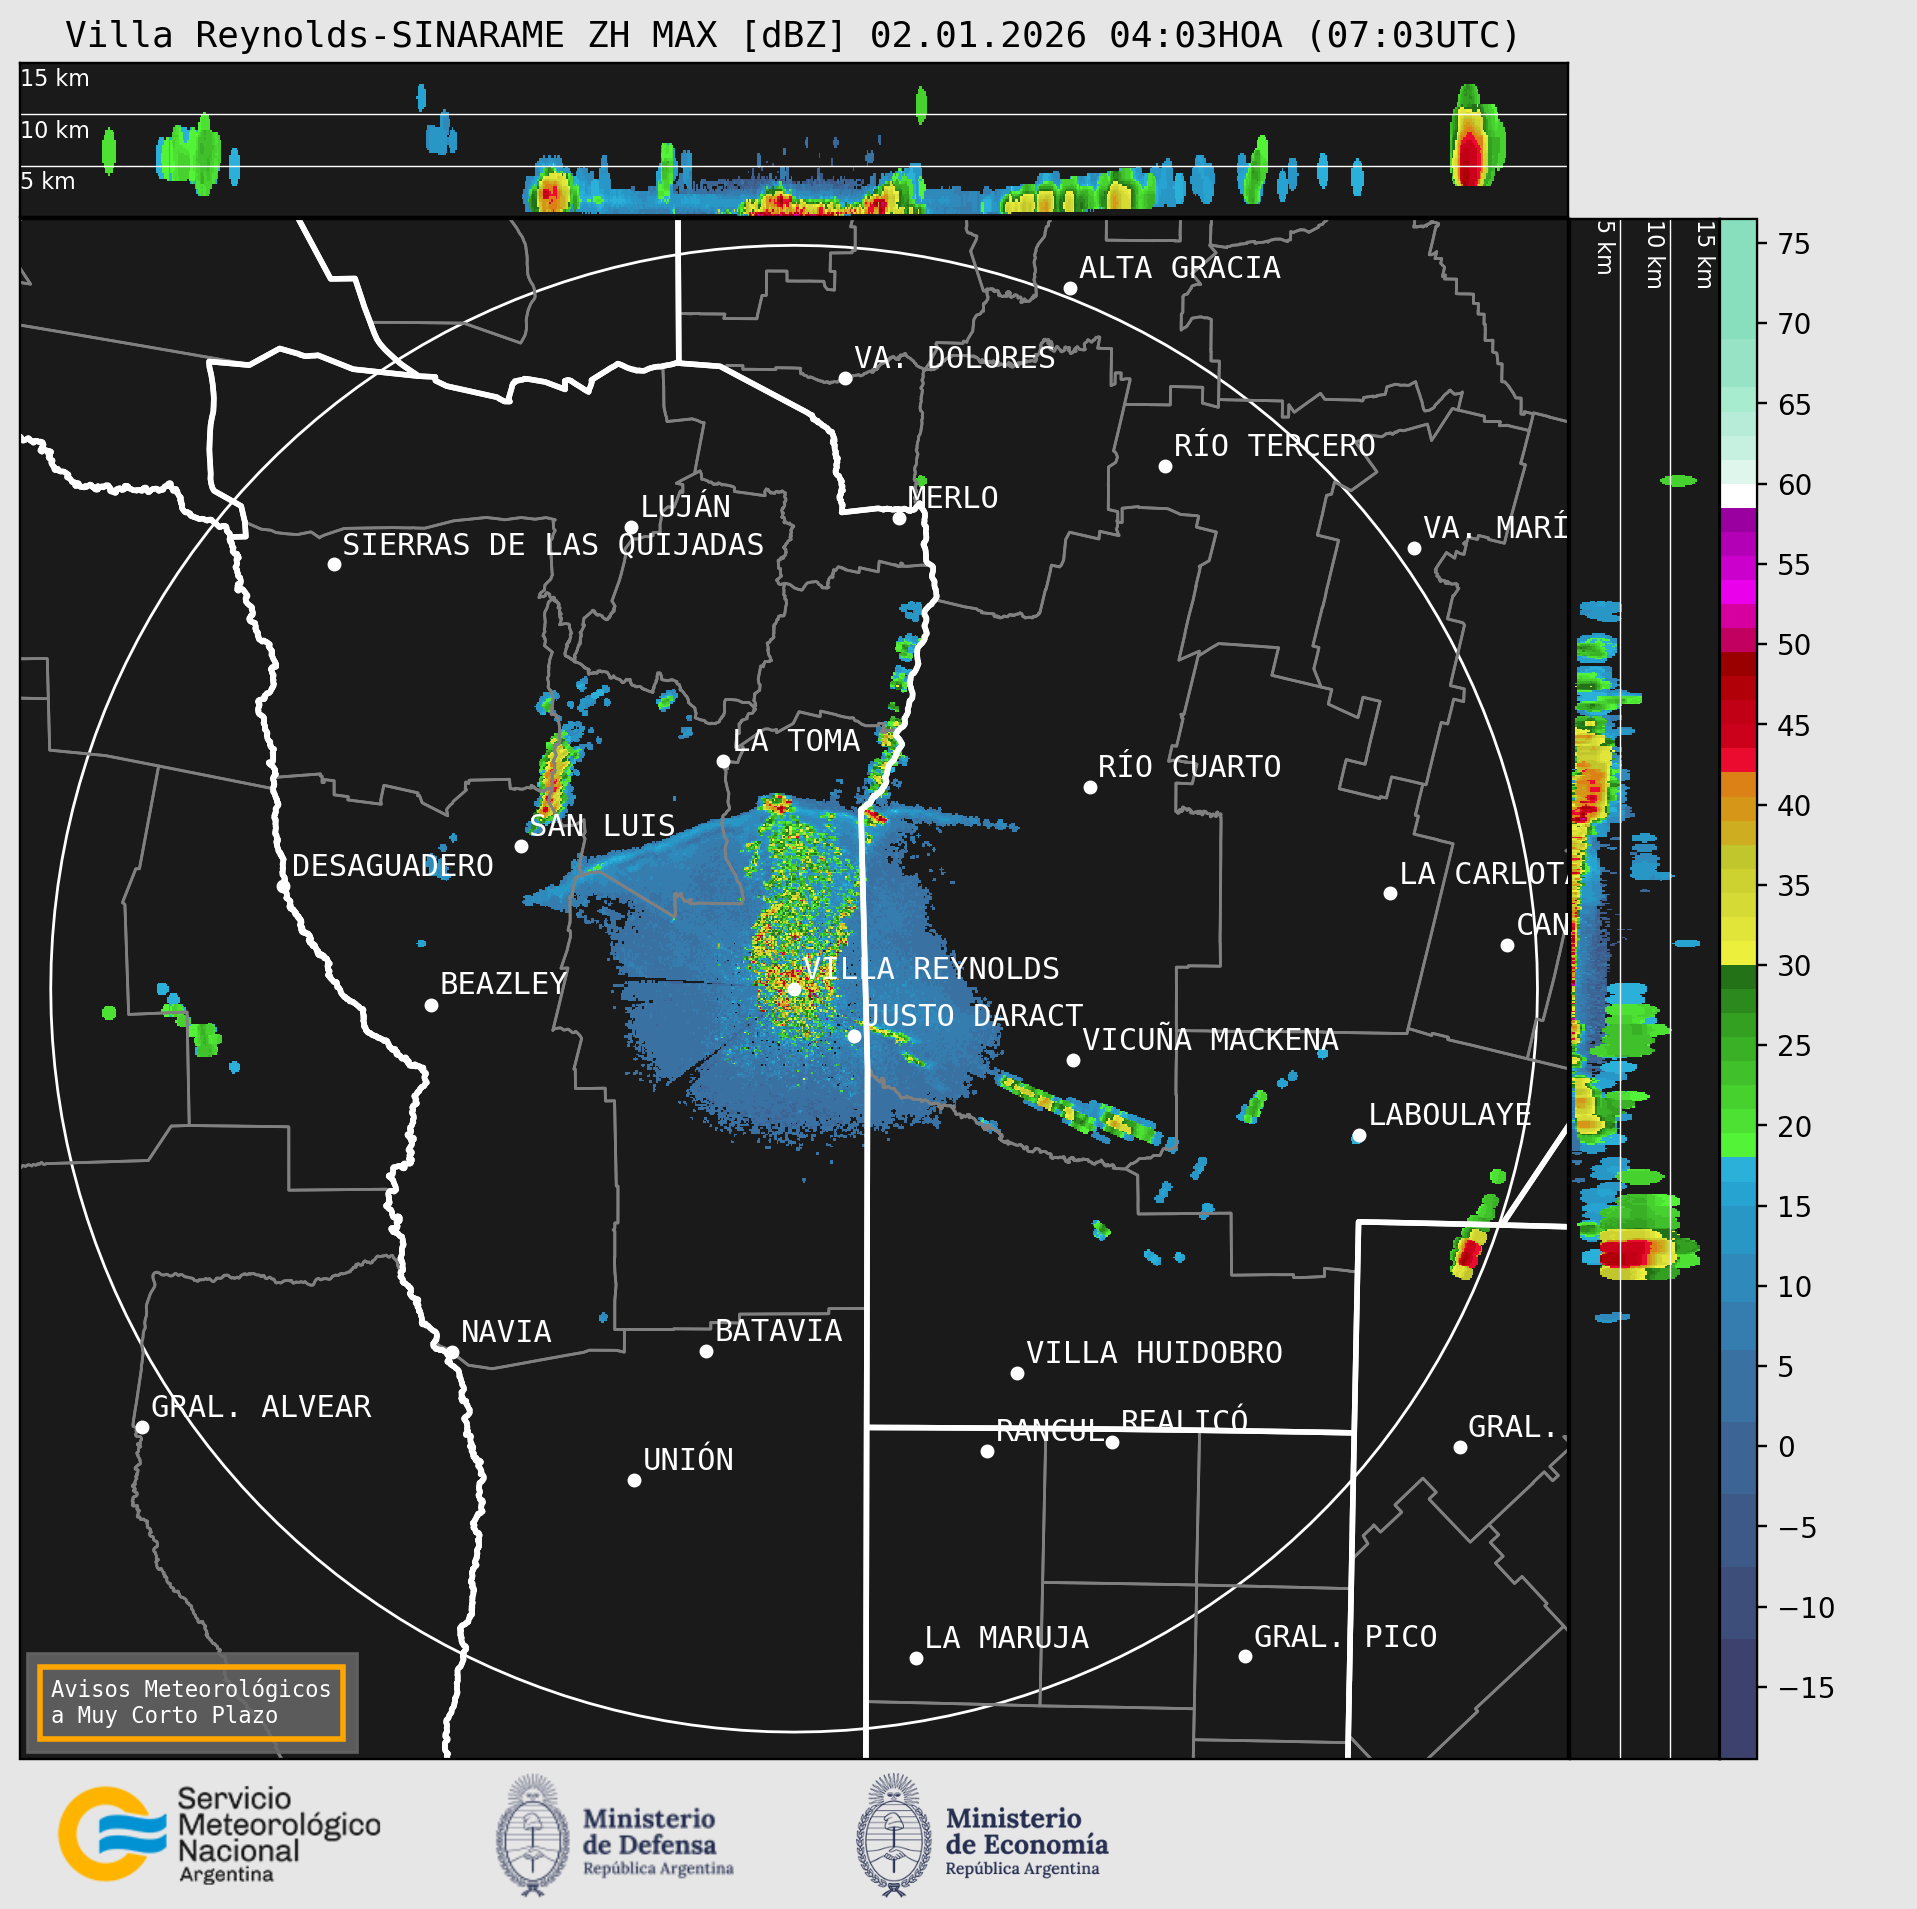This screenshot has width=1917, height=1909.
Task: Click the '−15' tick on the dBZ scale
Action: pyautogui.click(x=1805, y=1688)
